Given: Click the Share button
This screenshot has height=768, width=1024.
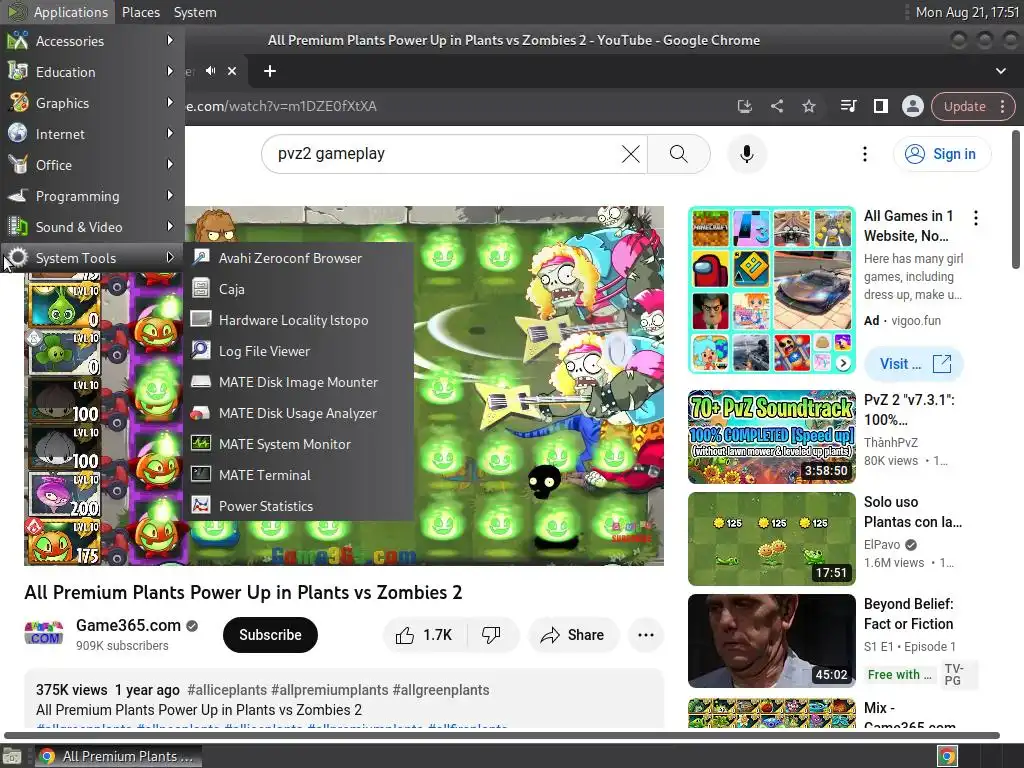Looking at the screenshot, I should [x=573, y=635].
